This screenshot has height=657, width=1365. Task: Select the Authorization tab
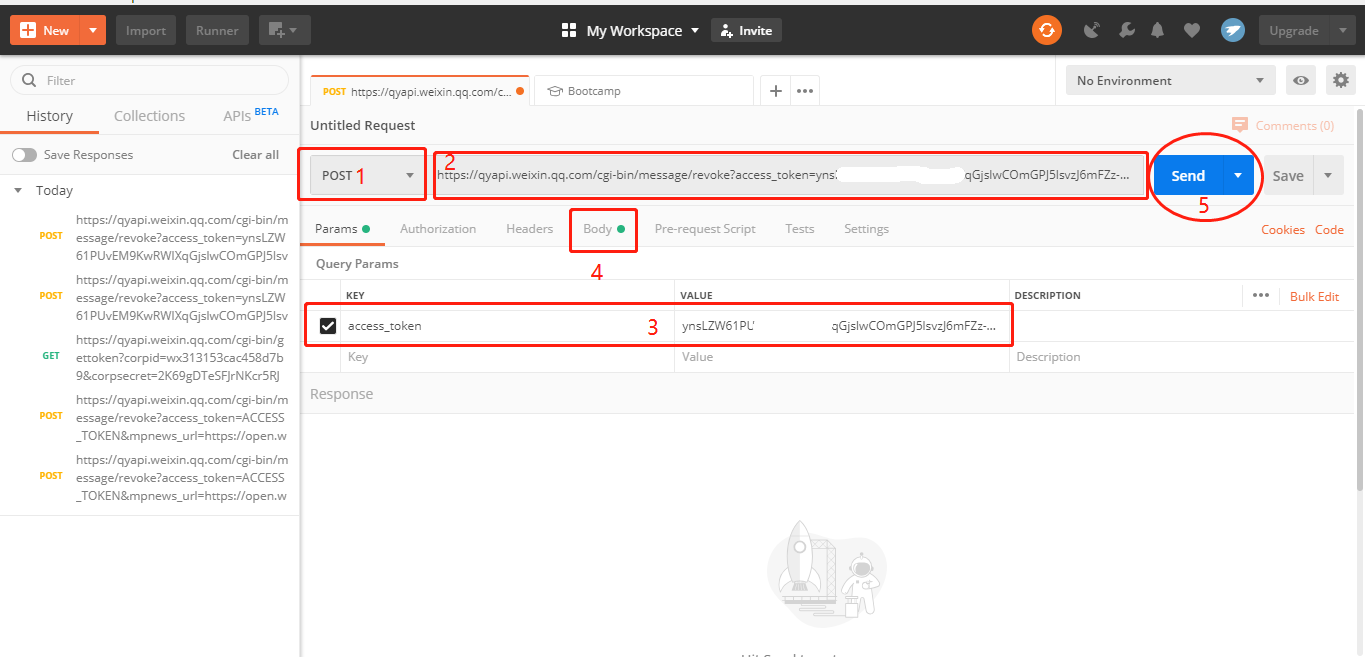(438, 229)
